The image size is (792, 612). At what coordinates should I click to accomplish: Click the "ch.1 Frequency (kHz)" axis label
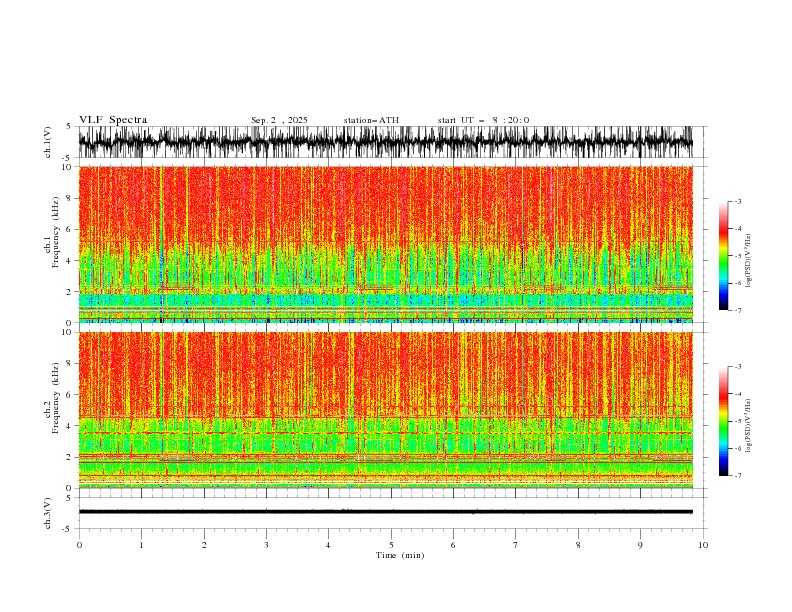click(x=52, y=233)
